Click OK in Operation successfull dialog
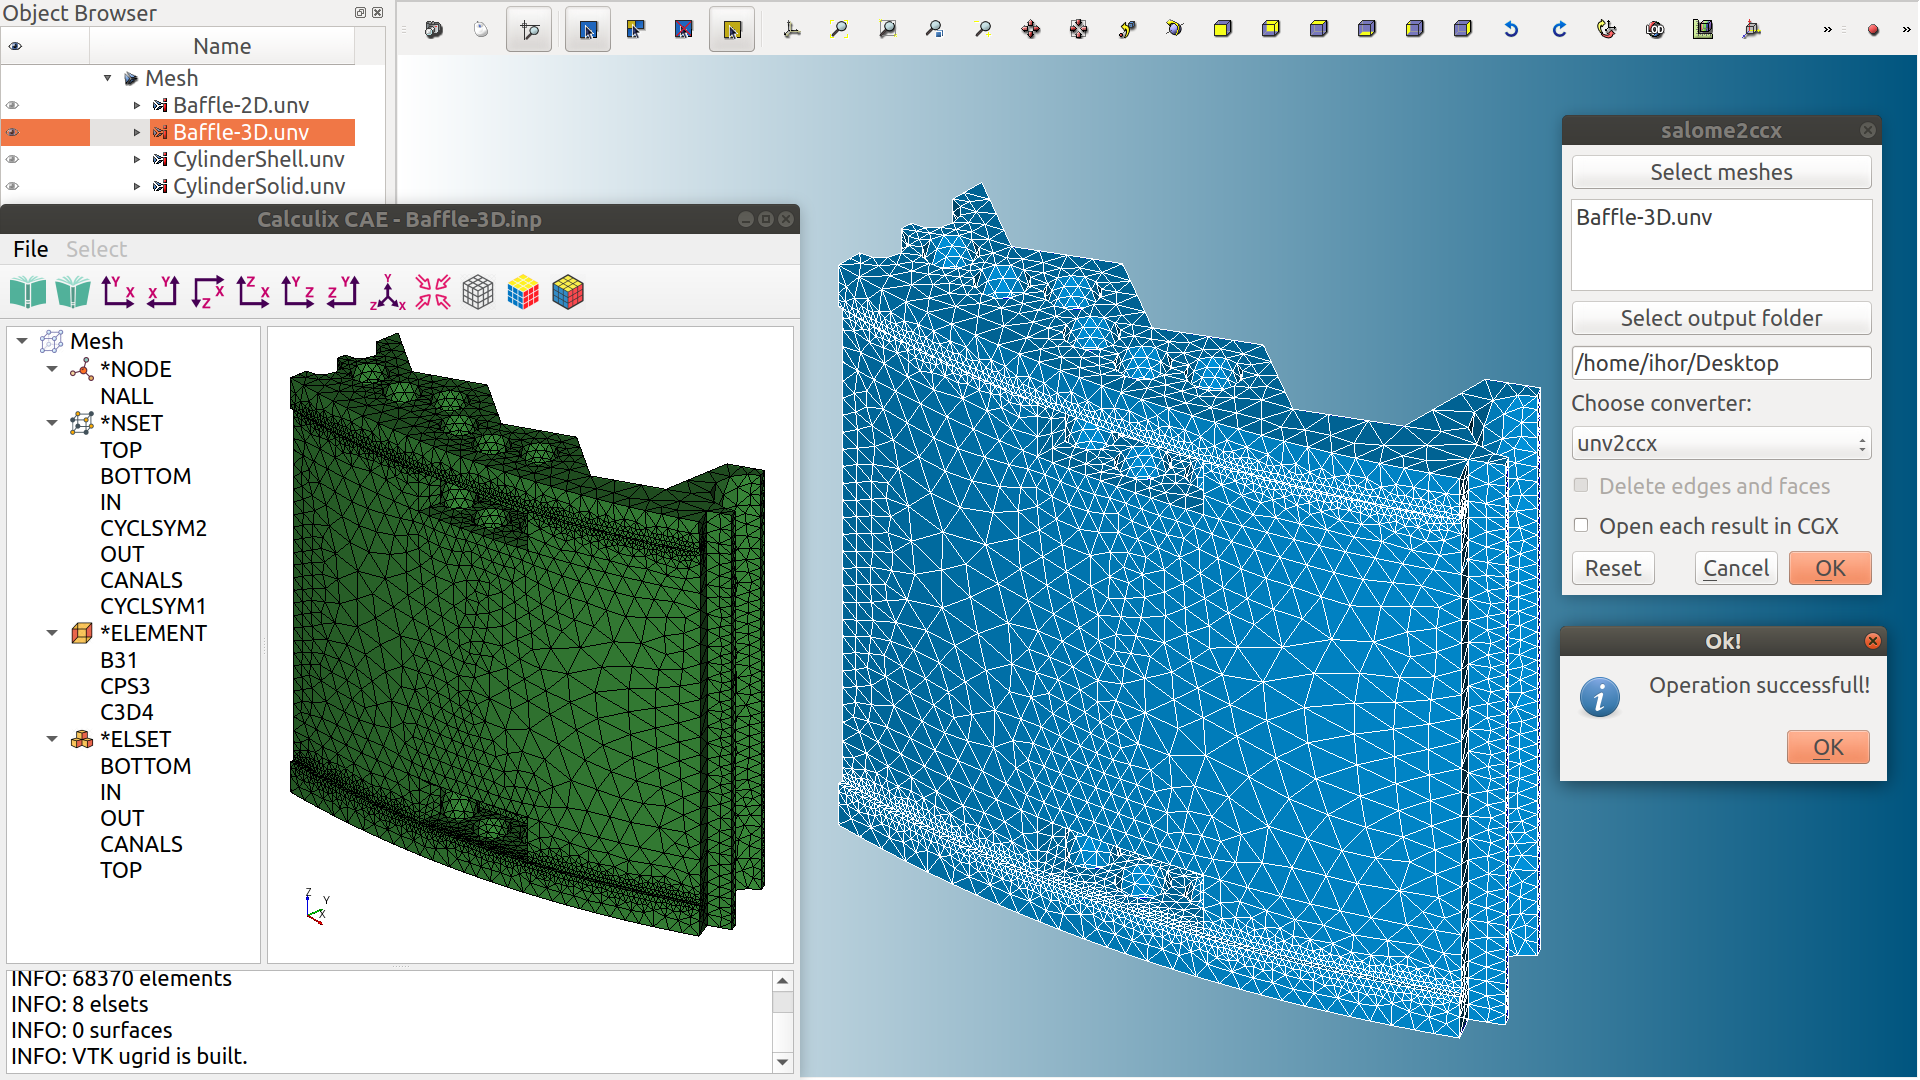The image size is (1920, 1080). [1827, 747]
